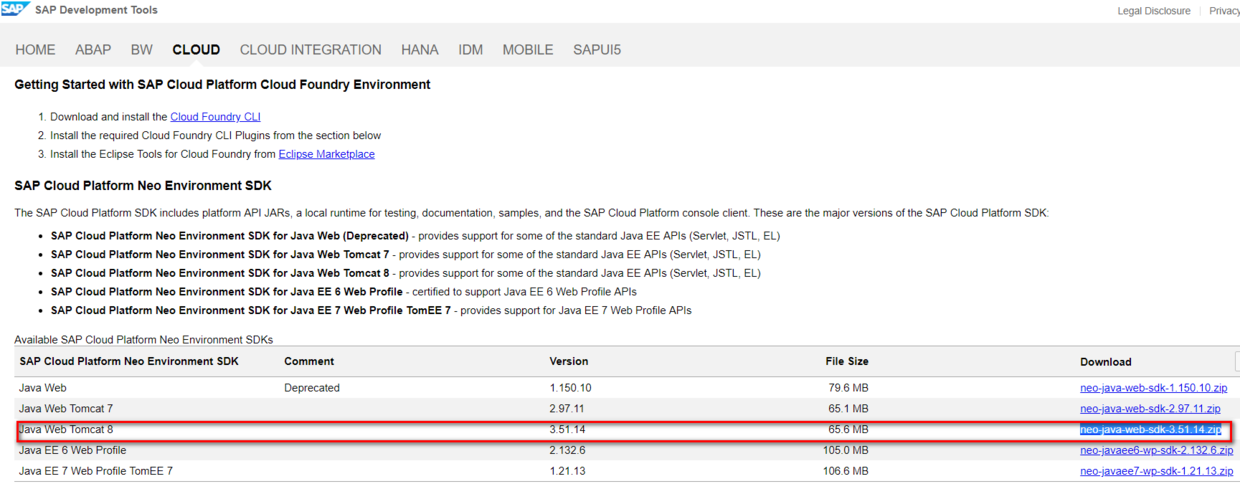Download neo-java-web-sdk-2.97.11.zip

(1150, 409)
